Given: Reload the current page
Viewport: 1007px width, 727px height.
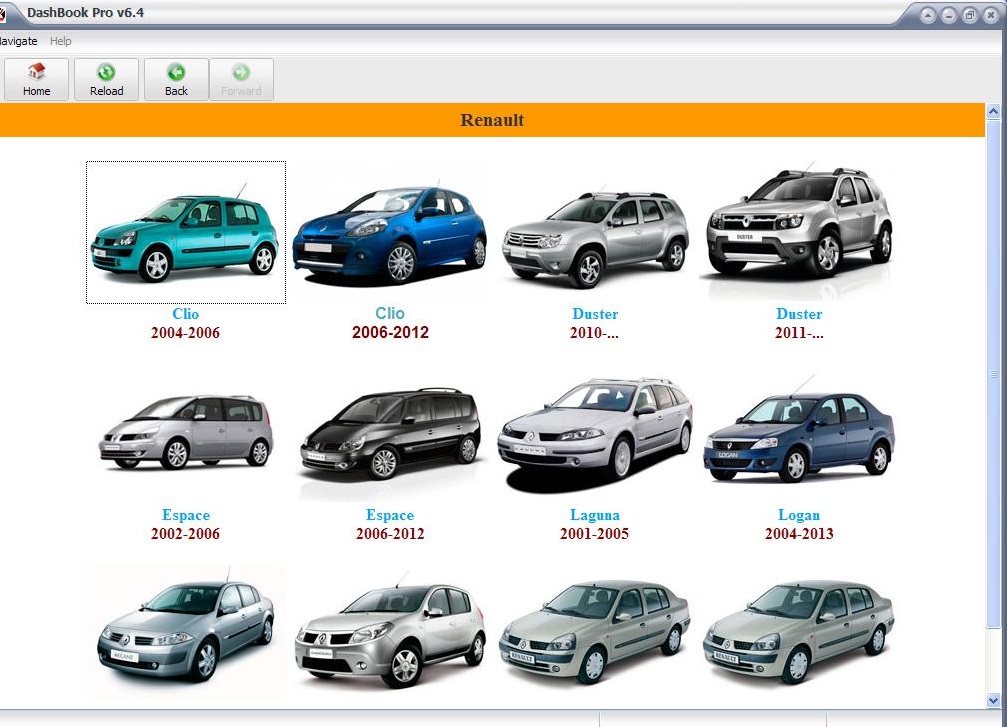Looking at the screenshot, I should 107,80.
